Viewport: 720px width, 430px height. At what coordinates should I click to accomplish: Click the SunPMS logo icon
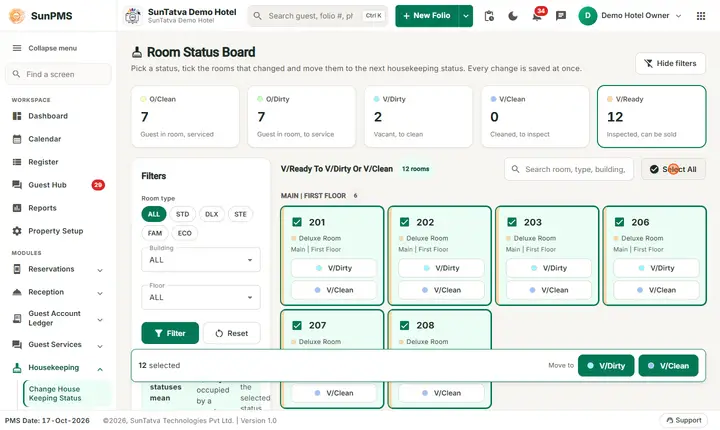[x=17, y=16]
